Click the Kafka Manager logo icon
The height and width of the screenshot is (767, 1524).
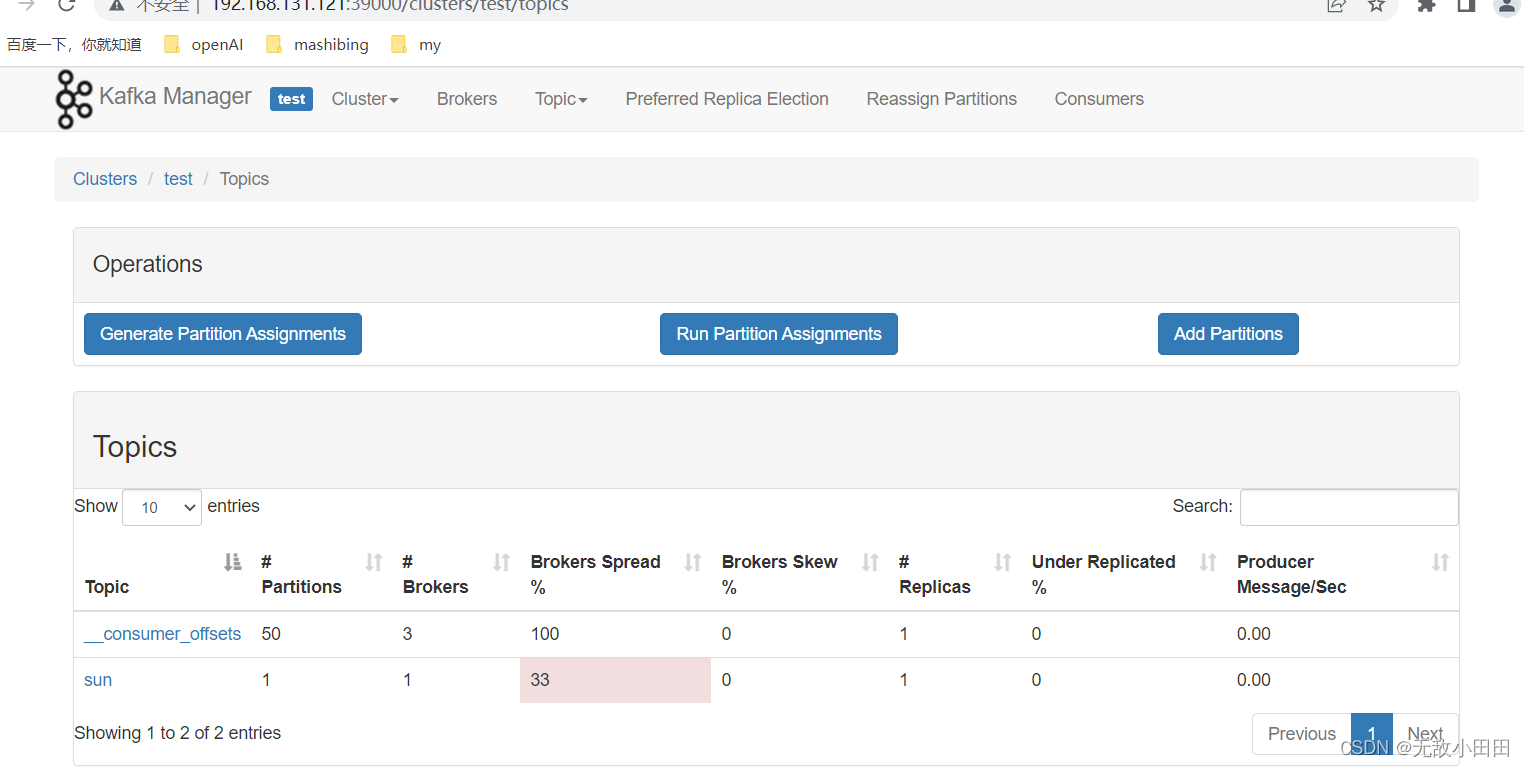(74, 99)
